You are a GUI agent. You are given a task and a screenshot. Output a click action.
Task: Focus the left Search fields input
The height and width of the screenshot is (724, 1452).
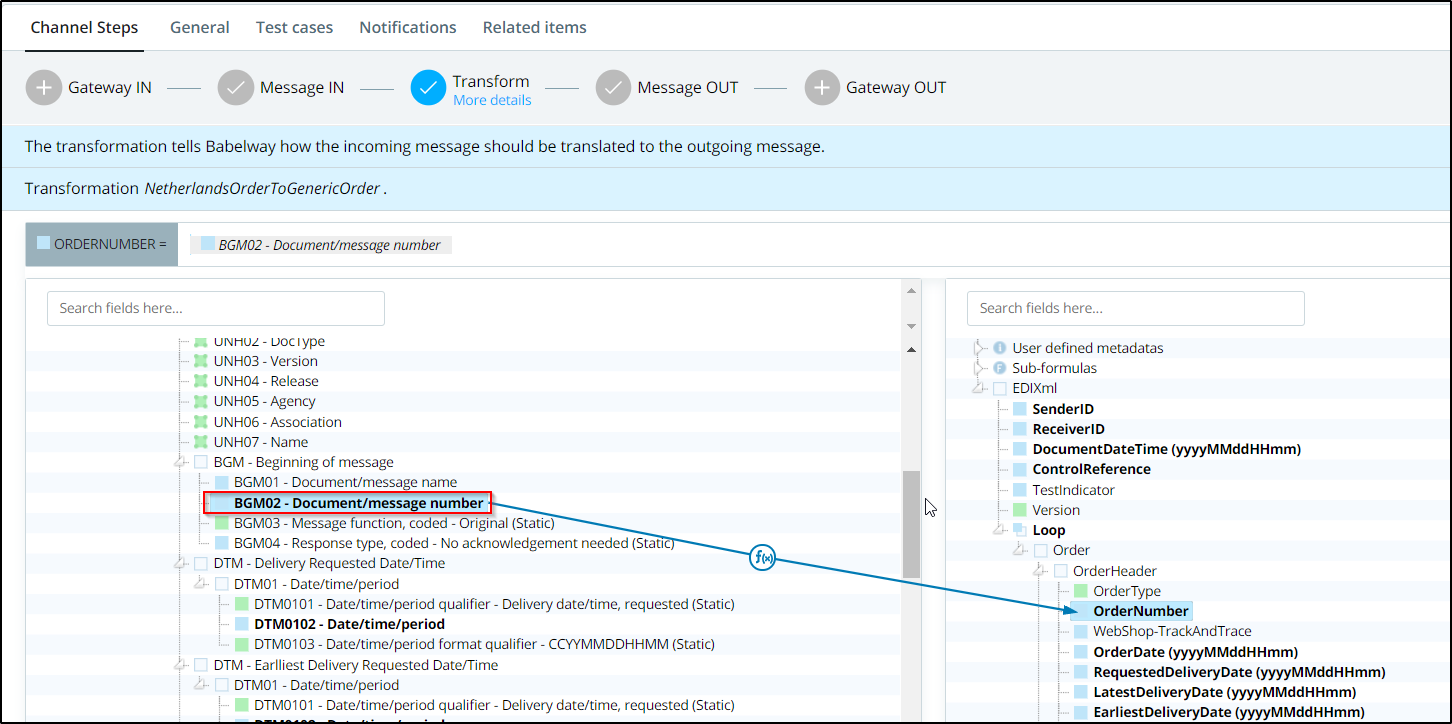216,308
